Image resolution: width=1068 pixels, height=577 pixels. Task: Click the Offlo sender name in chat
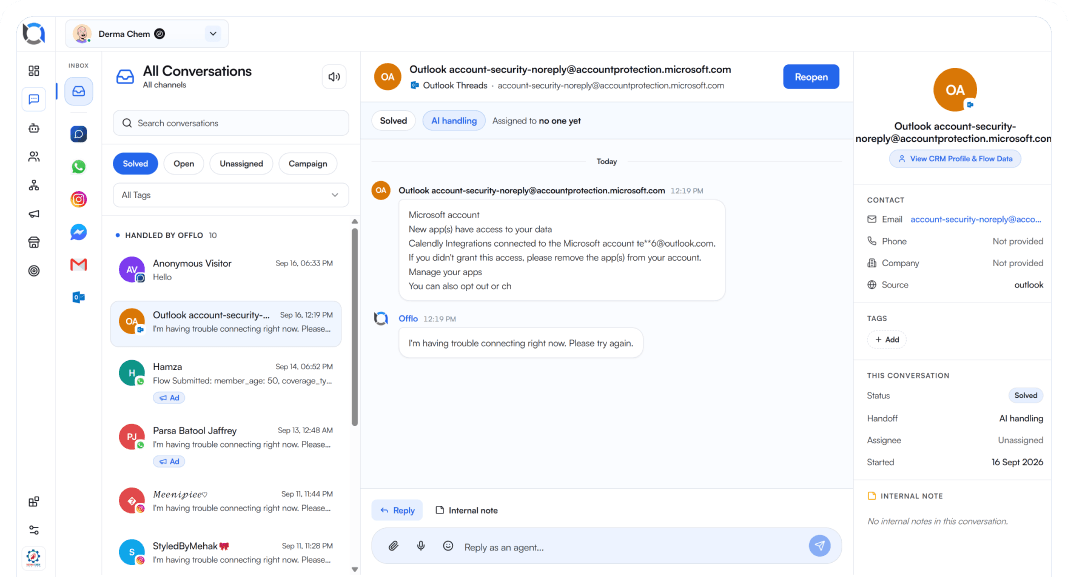coord(408,319)
